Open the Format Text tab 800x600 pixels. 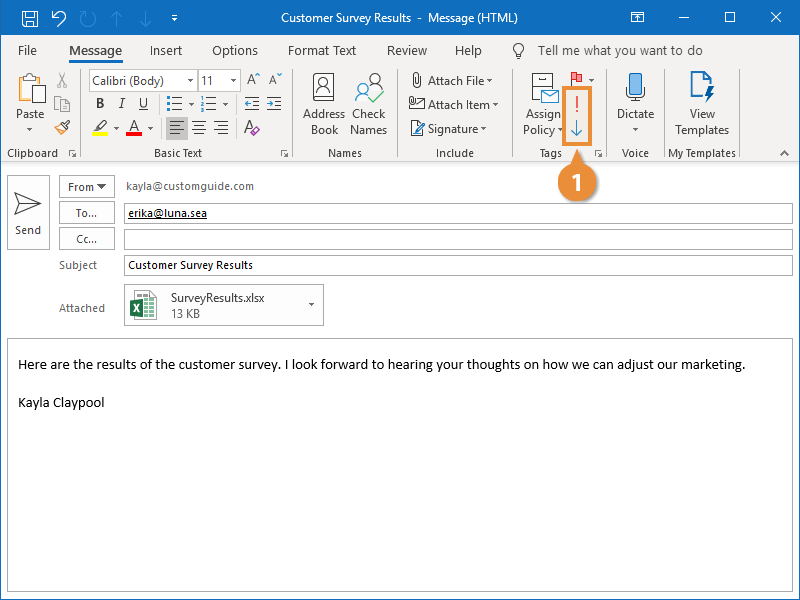[322, 51]
